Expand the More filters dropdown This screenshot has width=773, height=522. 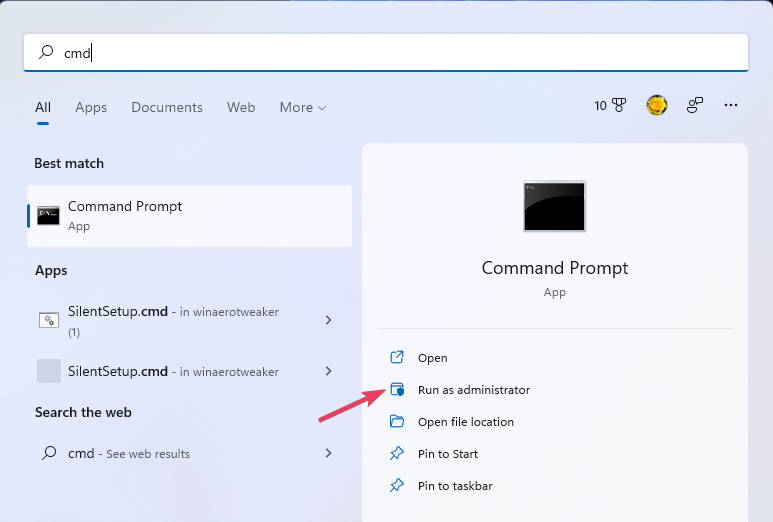pos(303,107)
